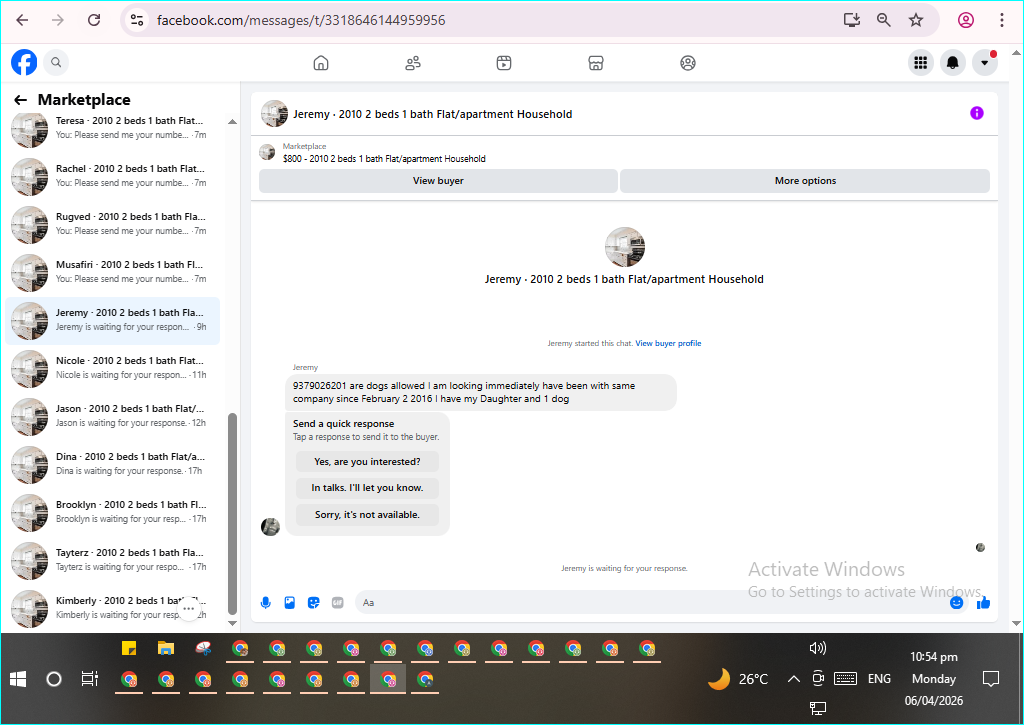The width and height of the screenshot is (1024, 725).
Task: Open Nicole's conversation in the list
Action: coord(113,368)
